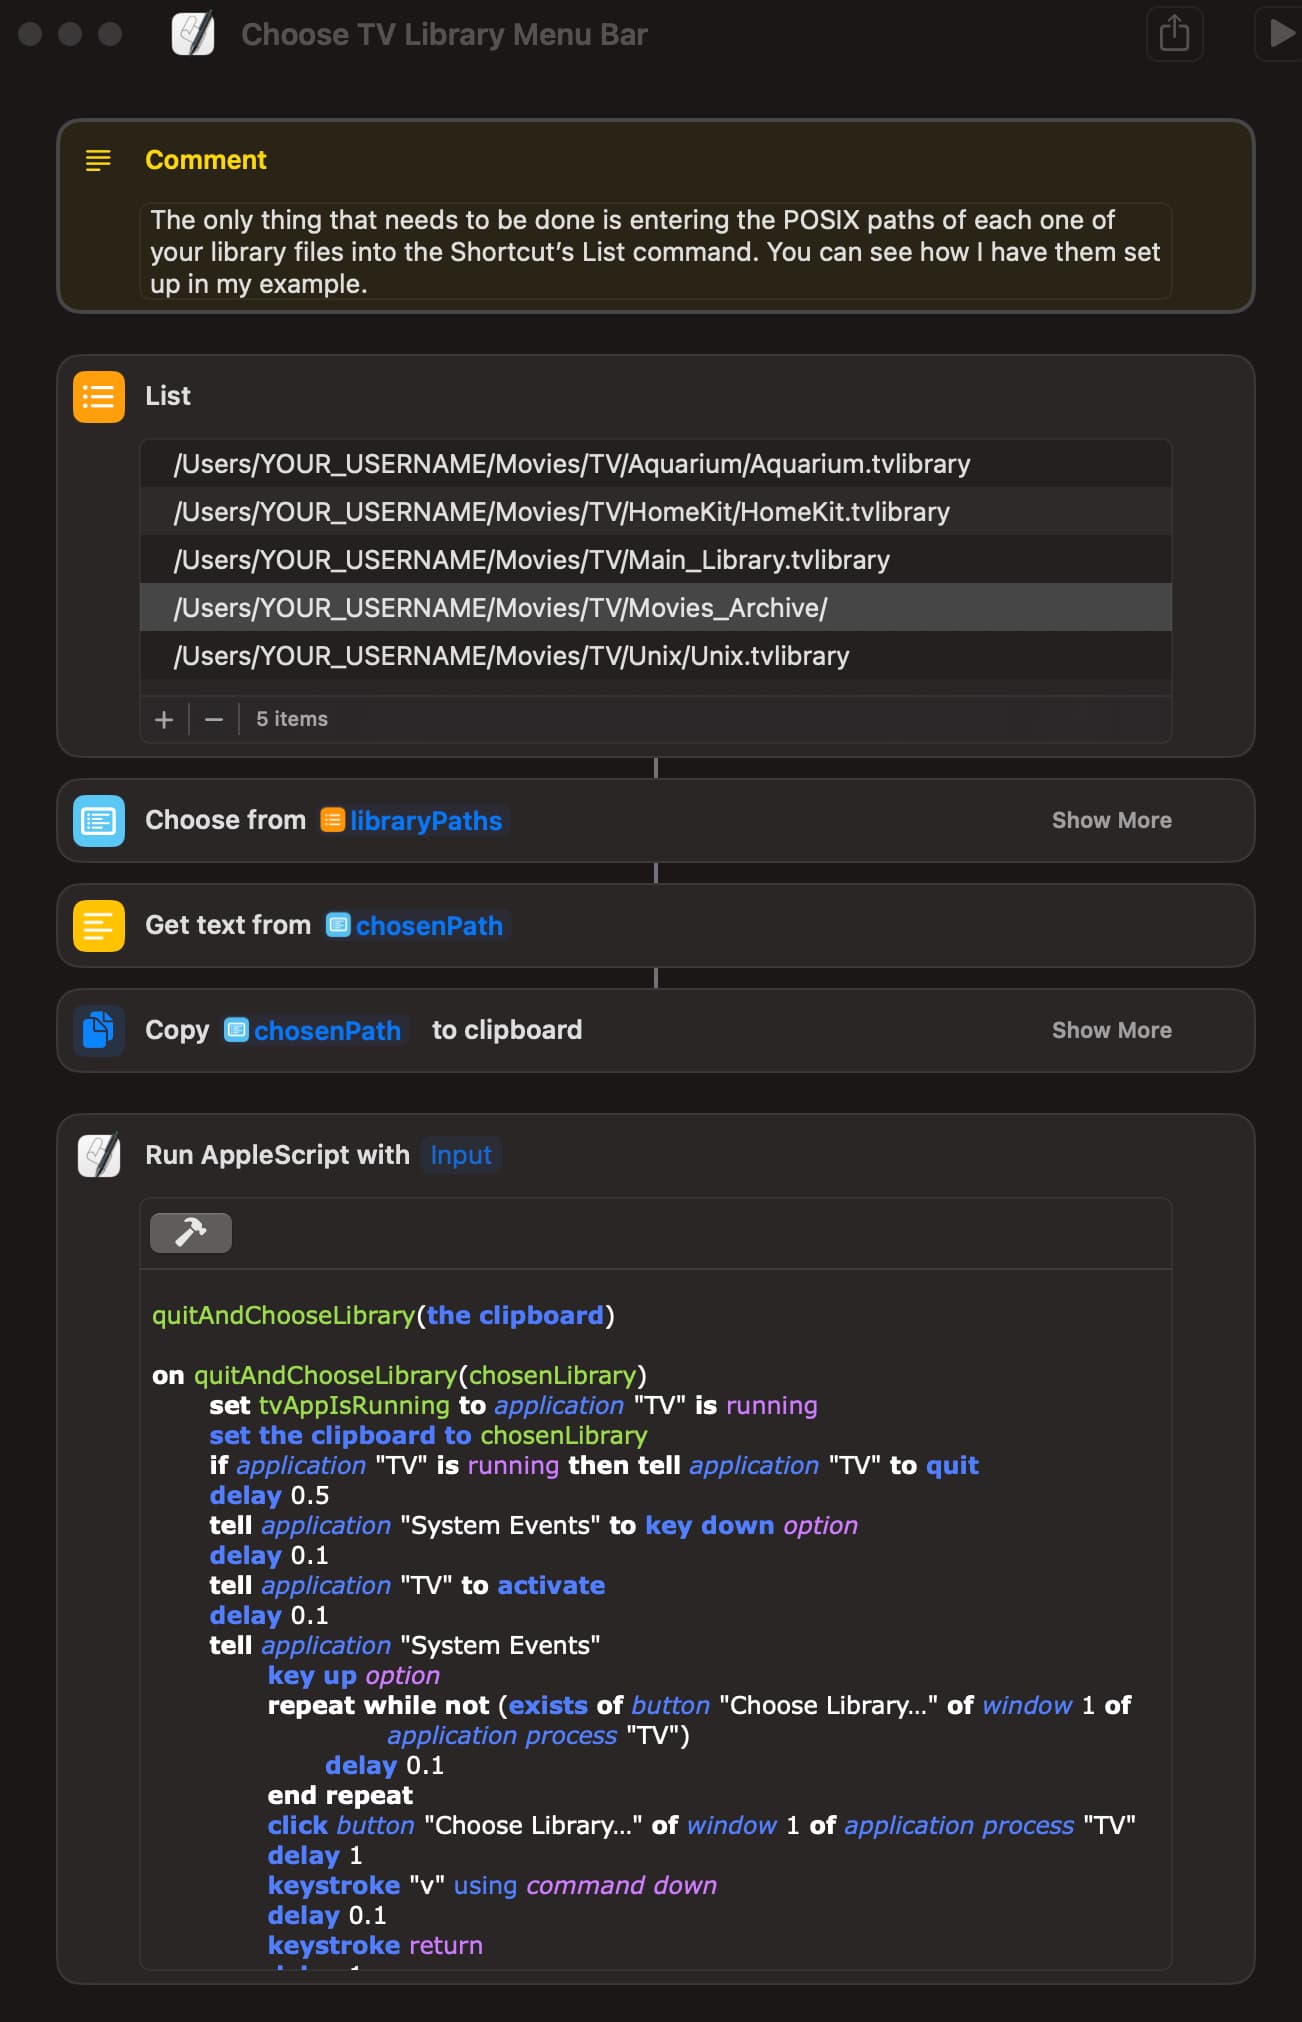Show More options for Copy to clipboard action
This screenshot has width=1302, height=2022.
pyautogui.click(x=1112, y=1031)
